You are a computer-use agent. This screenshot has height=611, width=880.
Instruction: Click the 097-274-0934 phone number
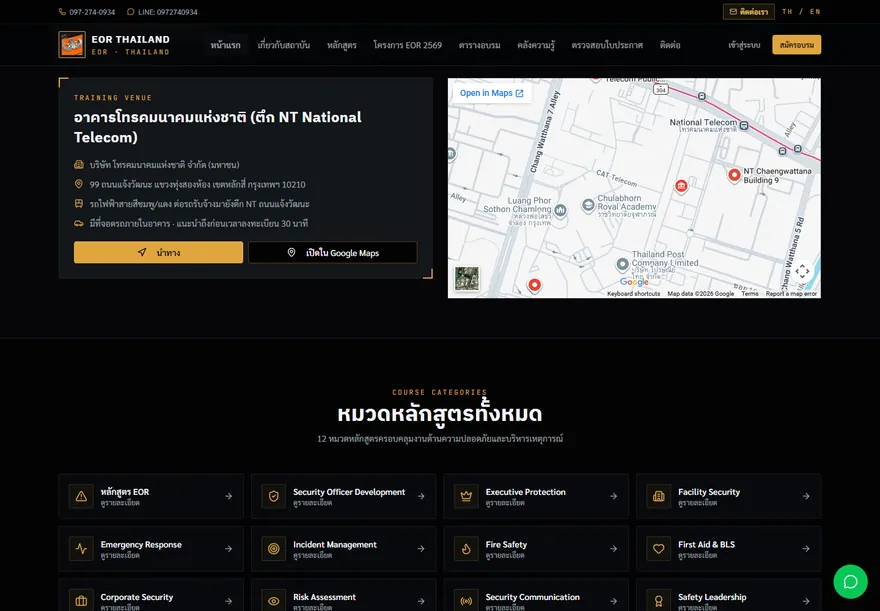click(92, 12)
